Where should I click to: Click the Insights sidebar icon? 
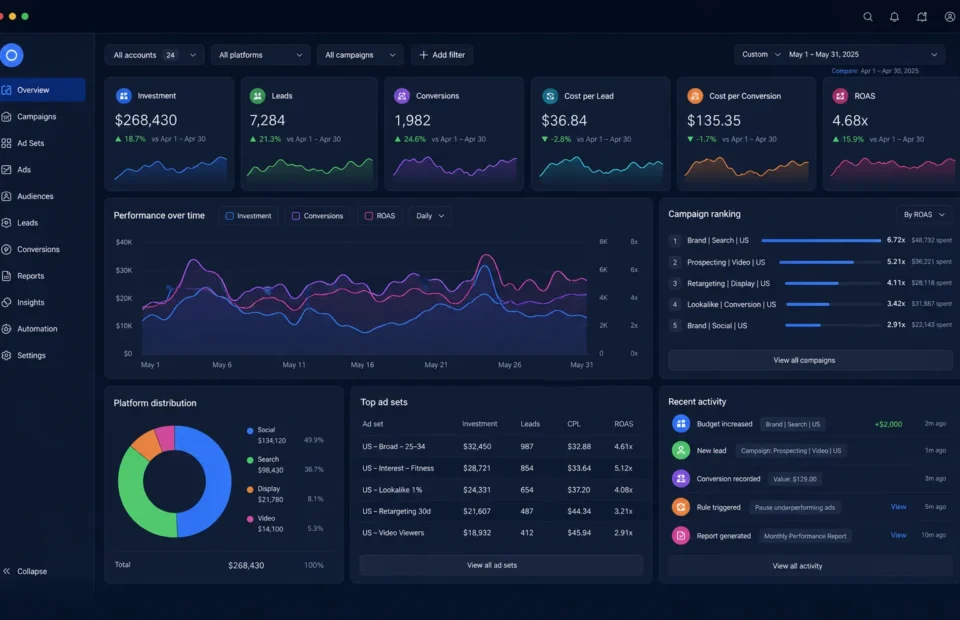pos(6,302)
